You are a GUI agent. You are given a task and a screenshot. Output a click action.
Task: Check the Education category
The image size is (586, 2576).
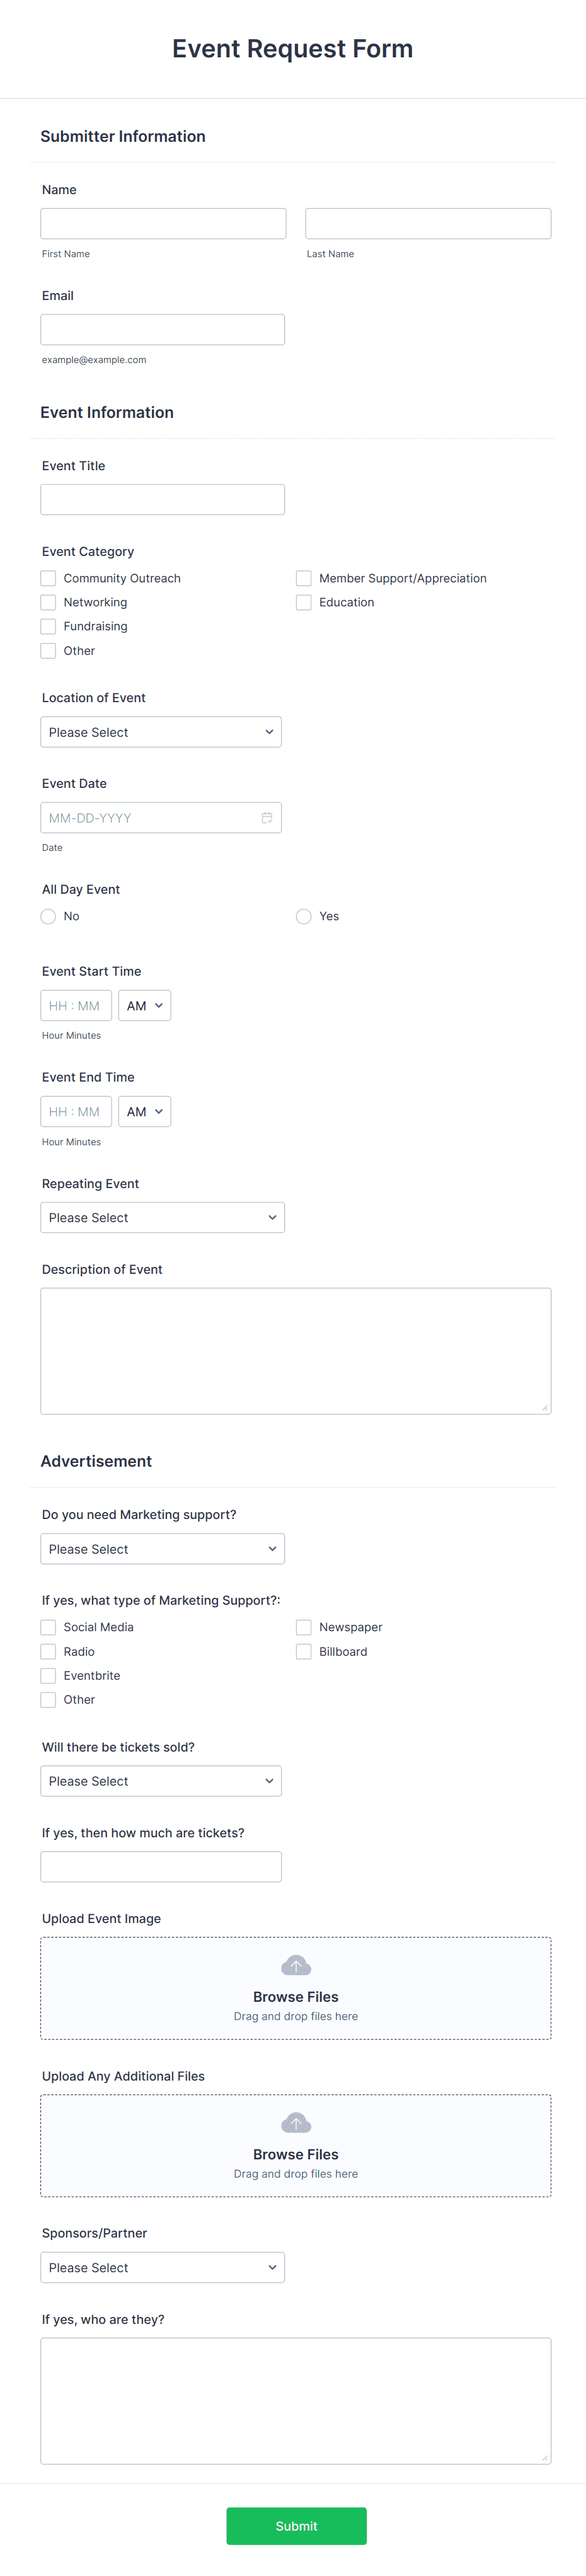[303, 602]
